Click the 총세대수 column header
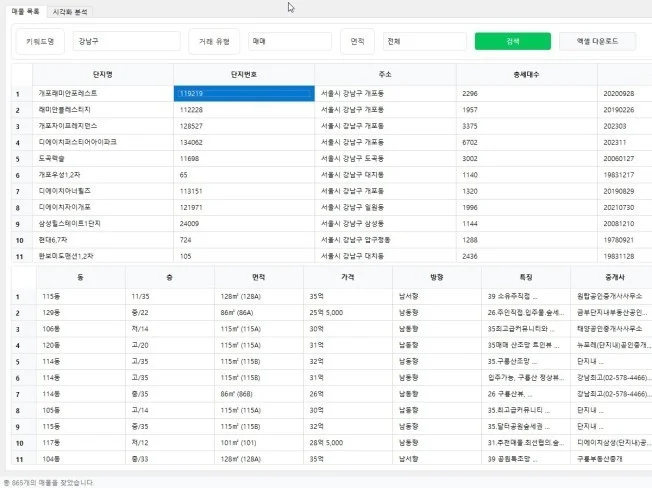This screenshot has width=652, height=488. [526, 74]
